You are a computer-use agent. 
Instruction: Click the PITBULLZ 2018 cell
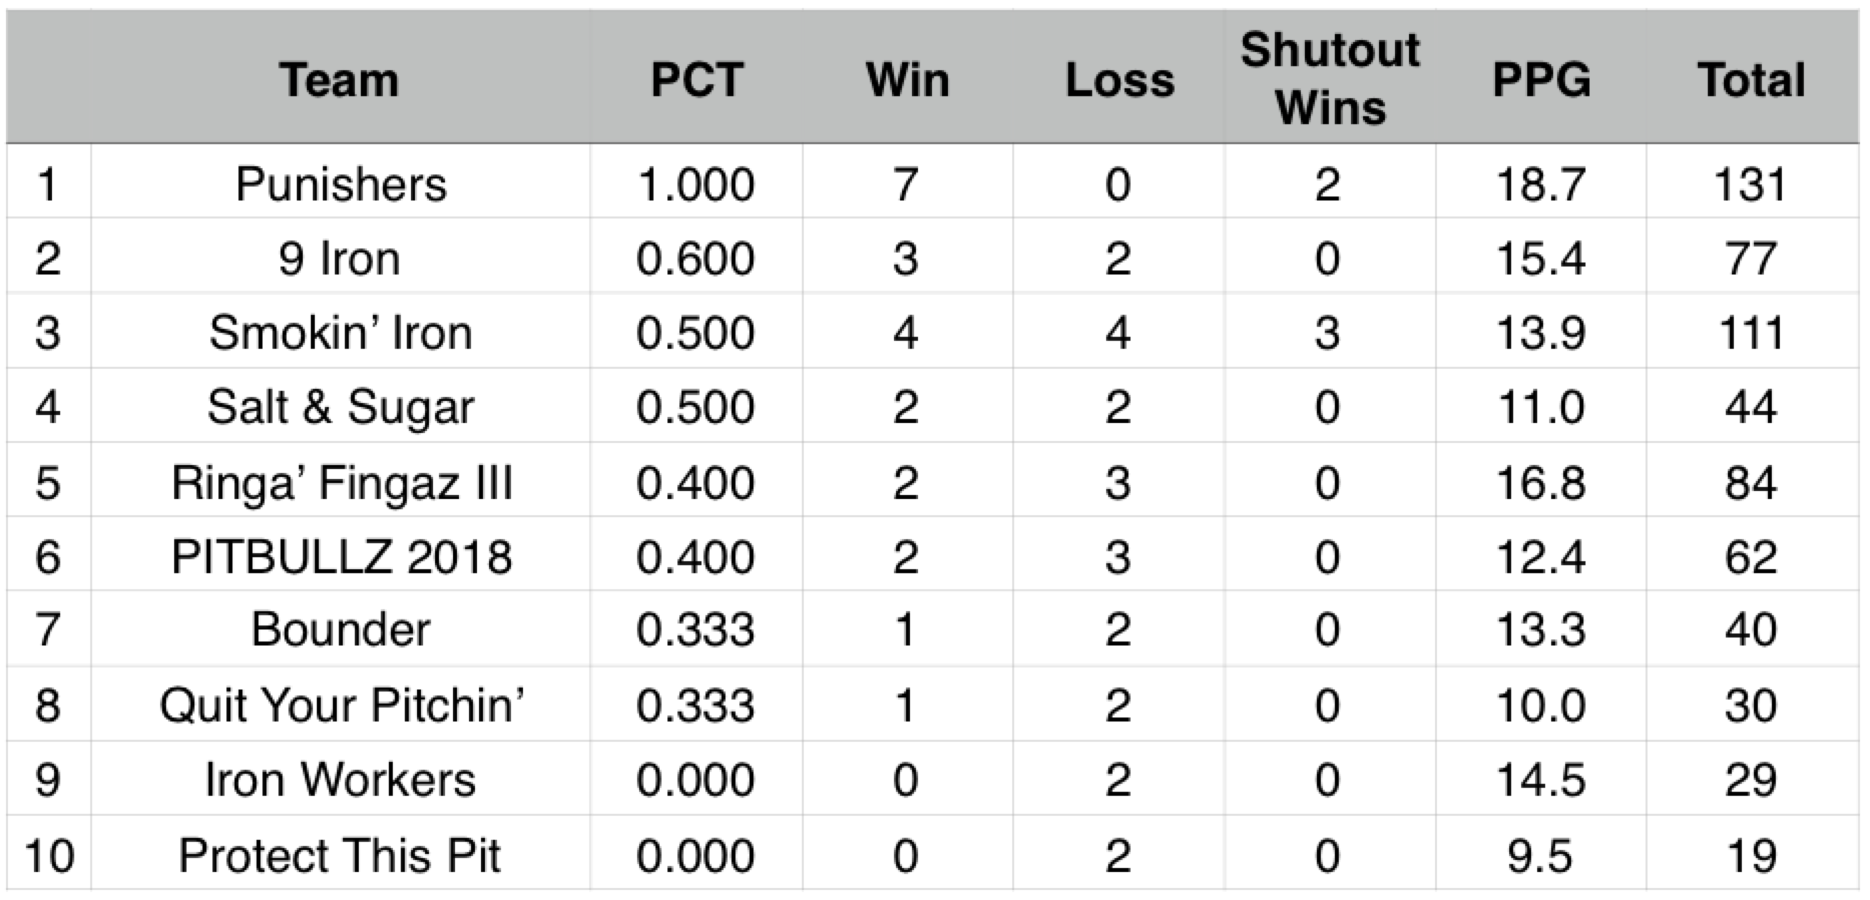(x=341, y=557)
